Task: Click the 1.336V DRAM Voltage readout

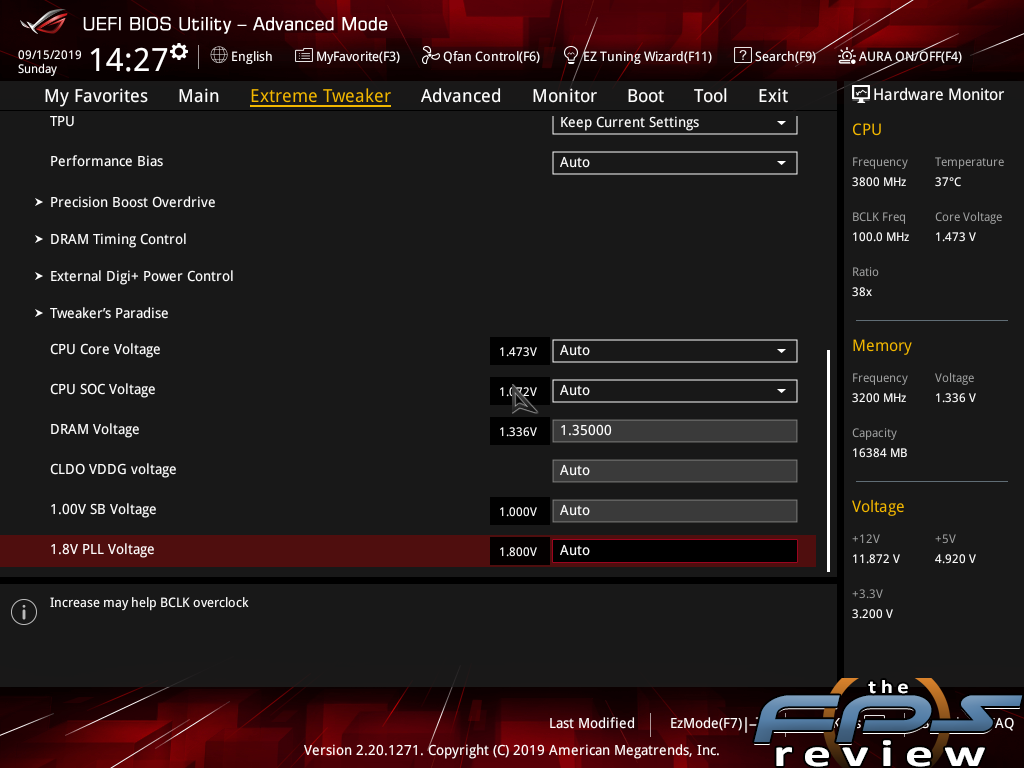Action: tap(518, 432)
